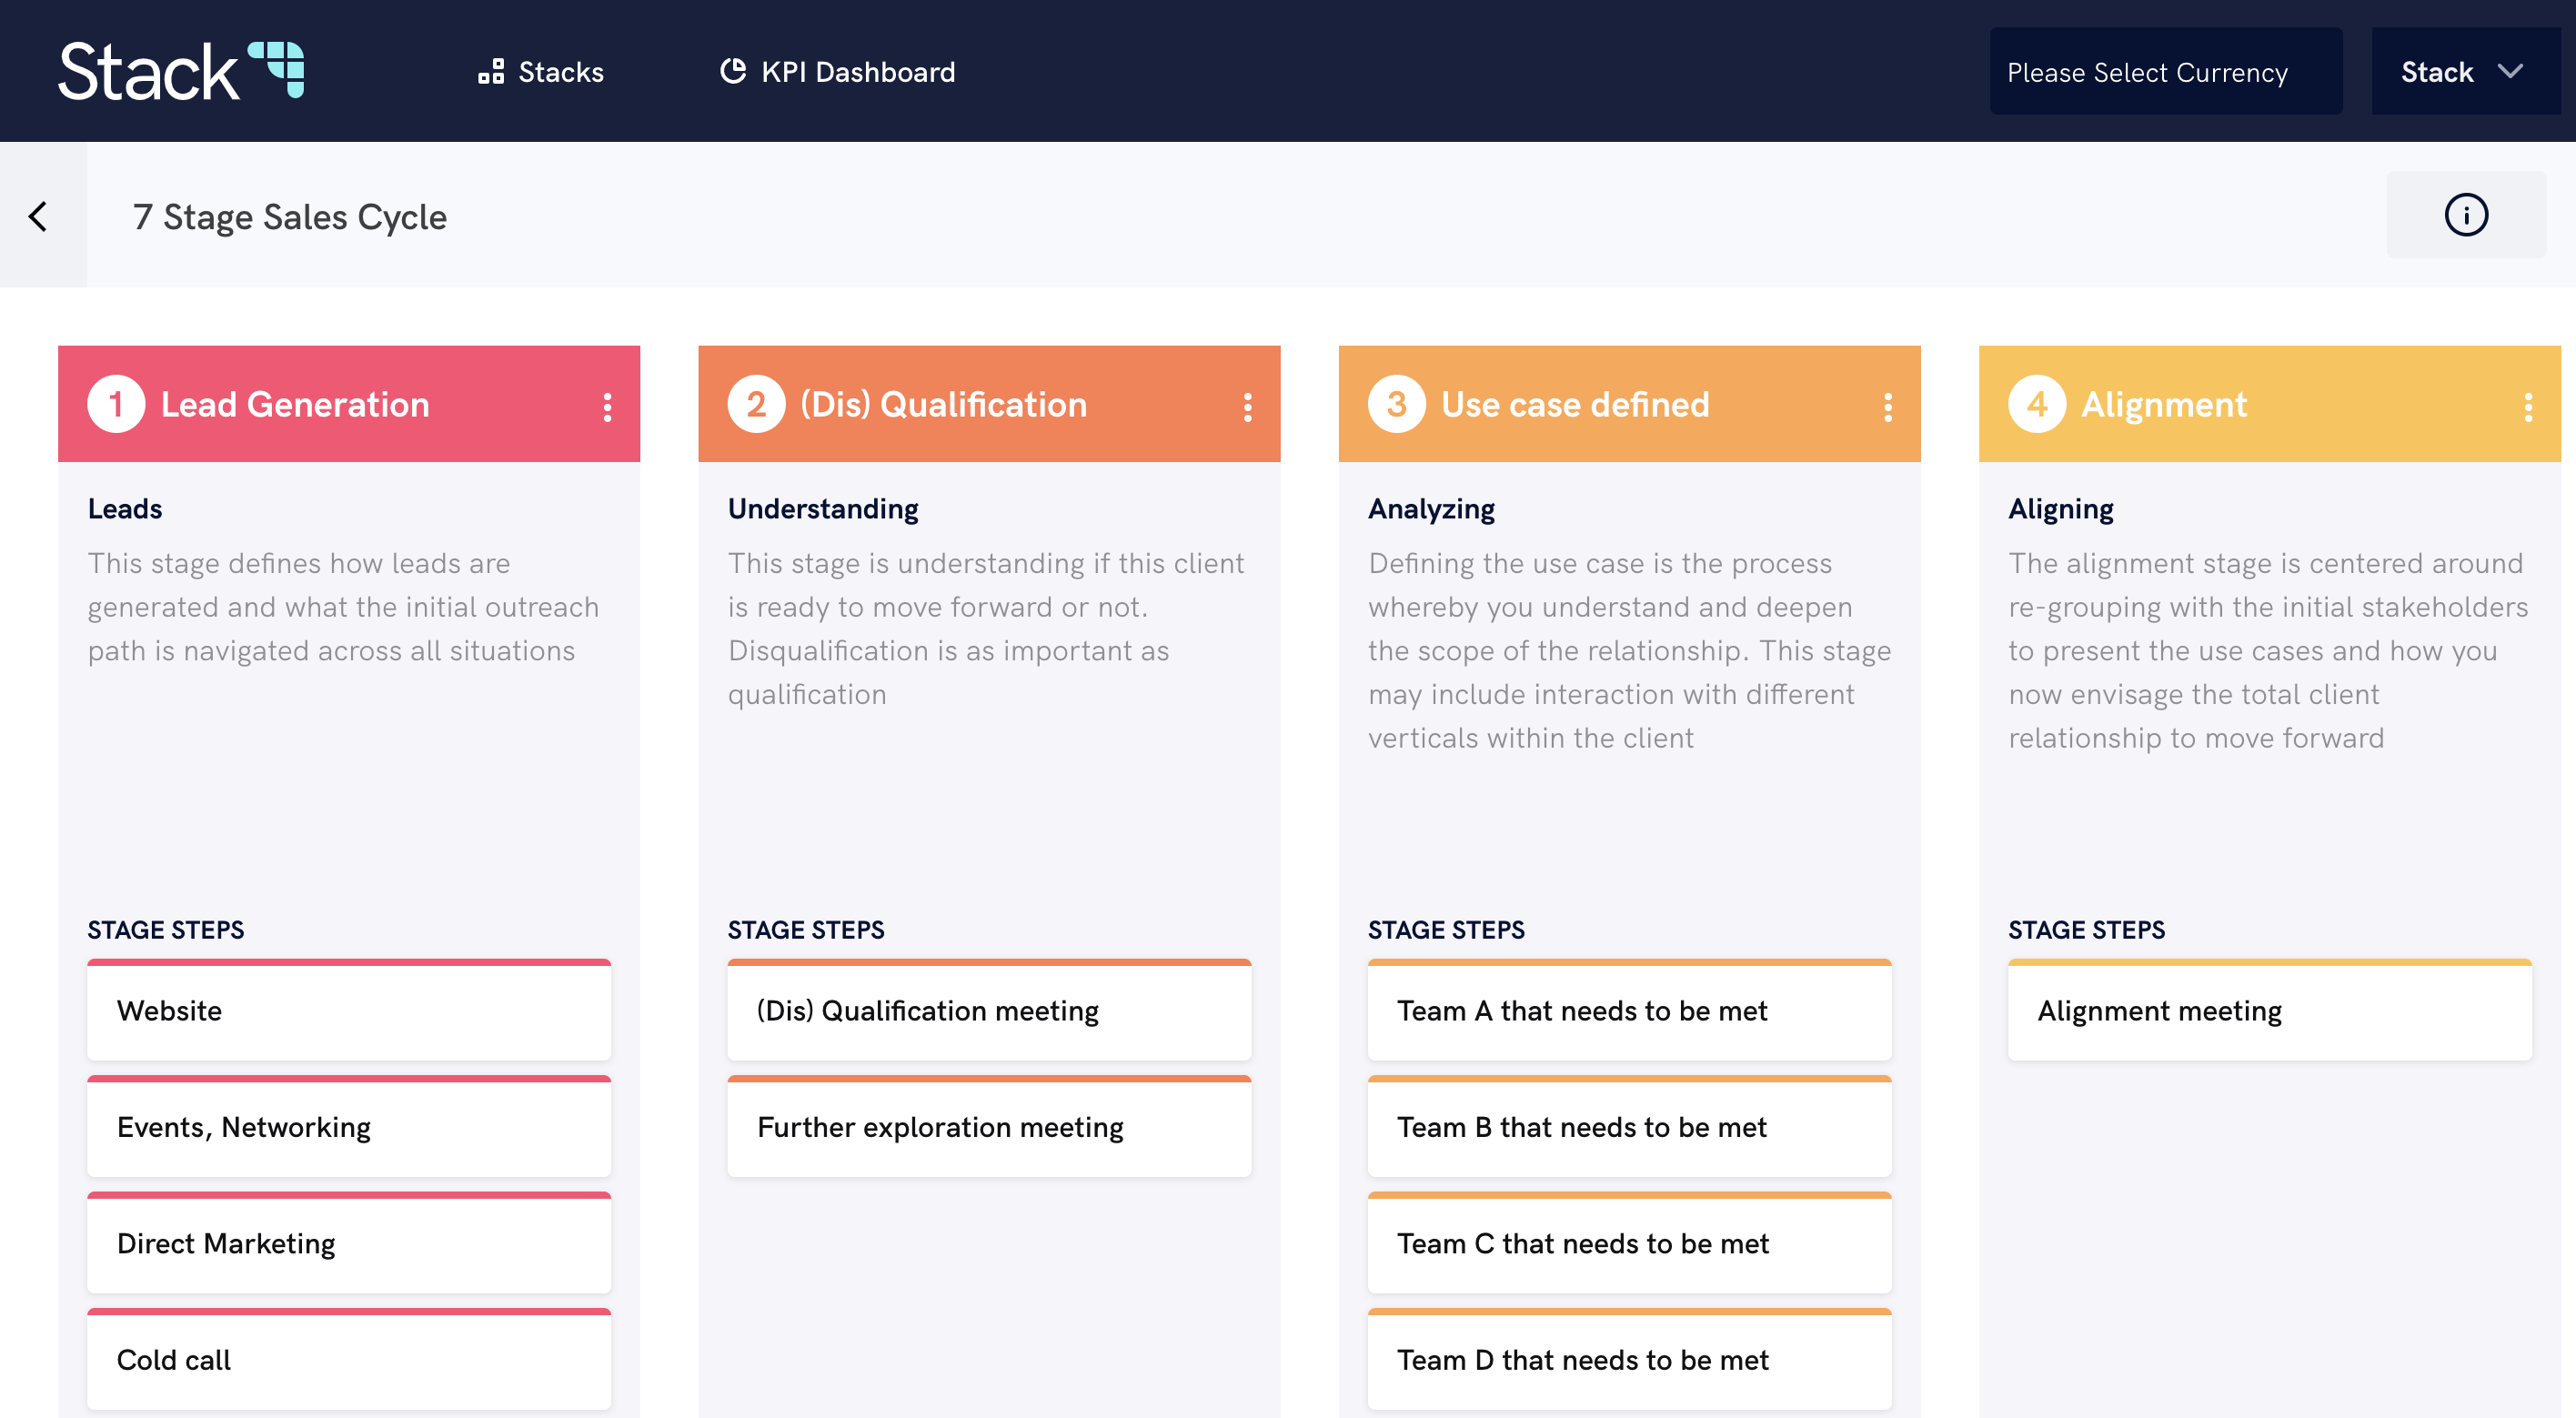Click the Alignment meeting step card
Viewport: 2576px width, 1418px height.
pyautogui.click(x=2268, y=1011)
